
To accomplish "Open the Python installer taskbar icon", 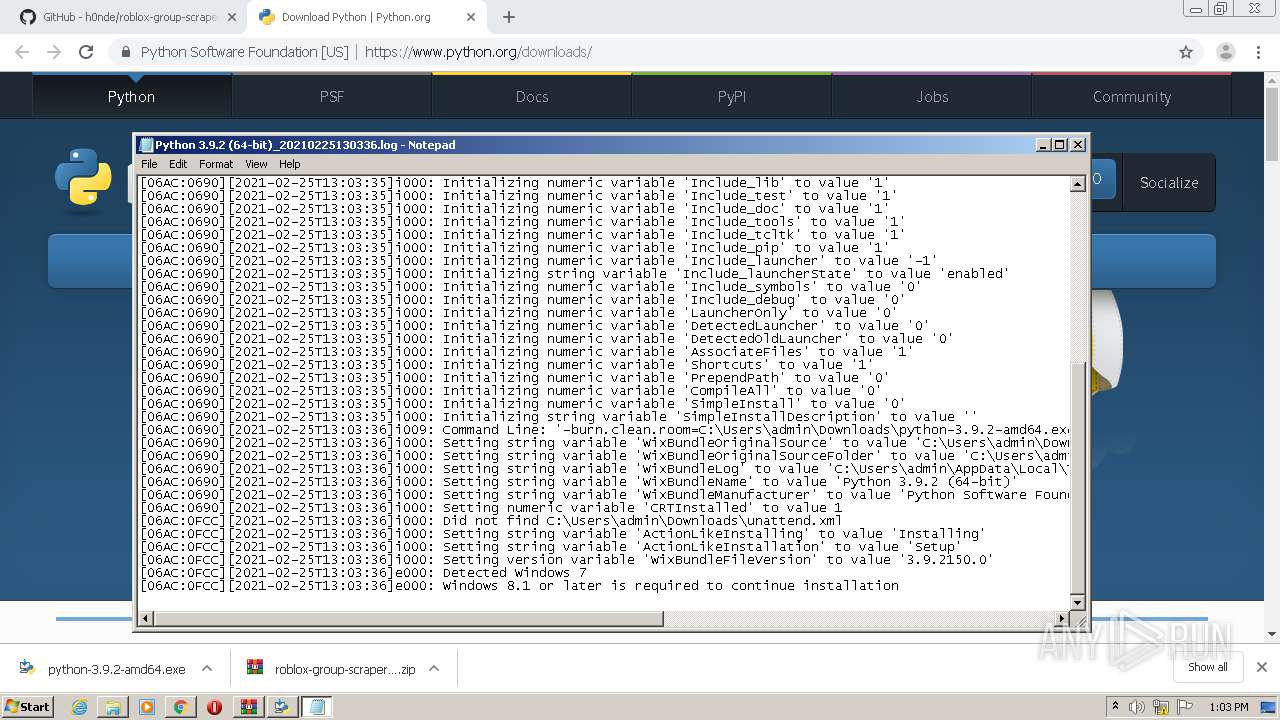I will pyautogui.click(x=282, y=707).
